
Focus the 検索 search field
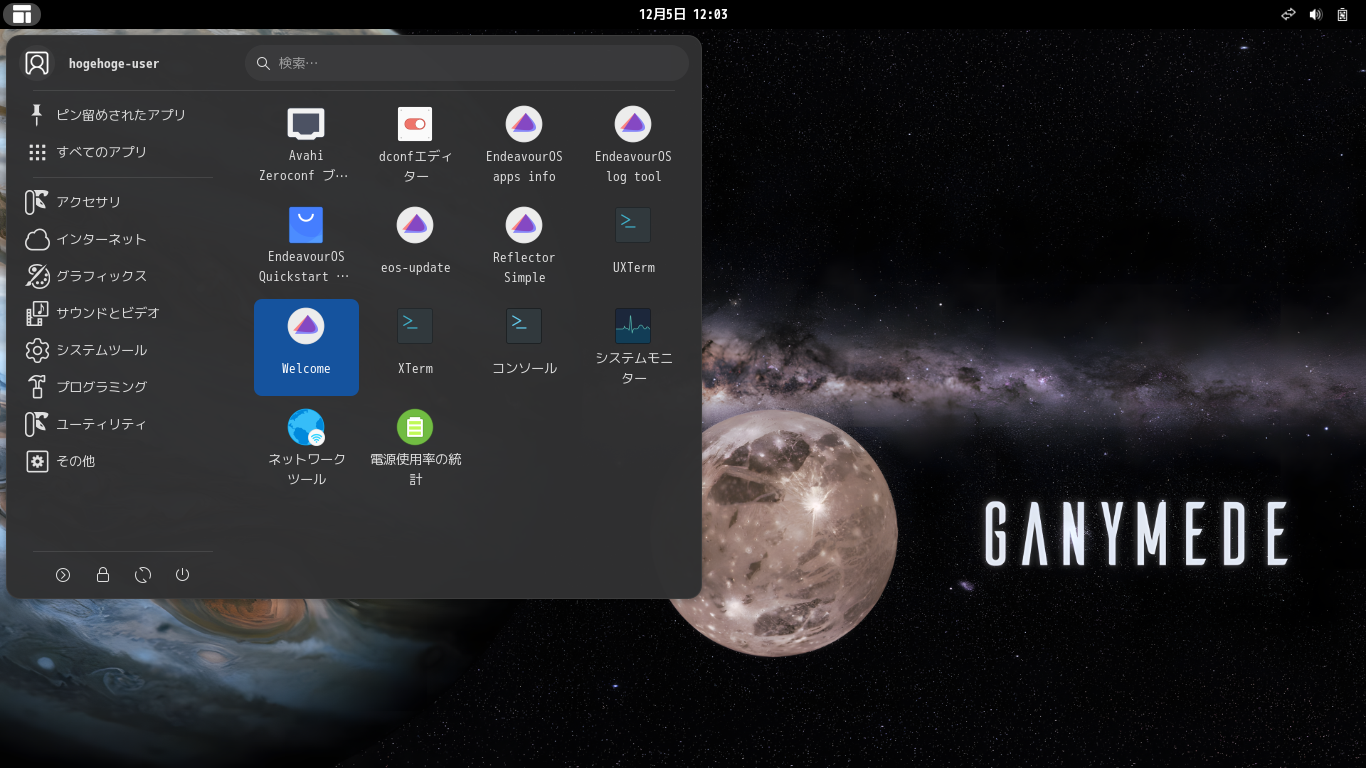tap(467, 63)
